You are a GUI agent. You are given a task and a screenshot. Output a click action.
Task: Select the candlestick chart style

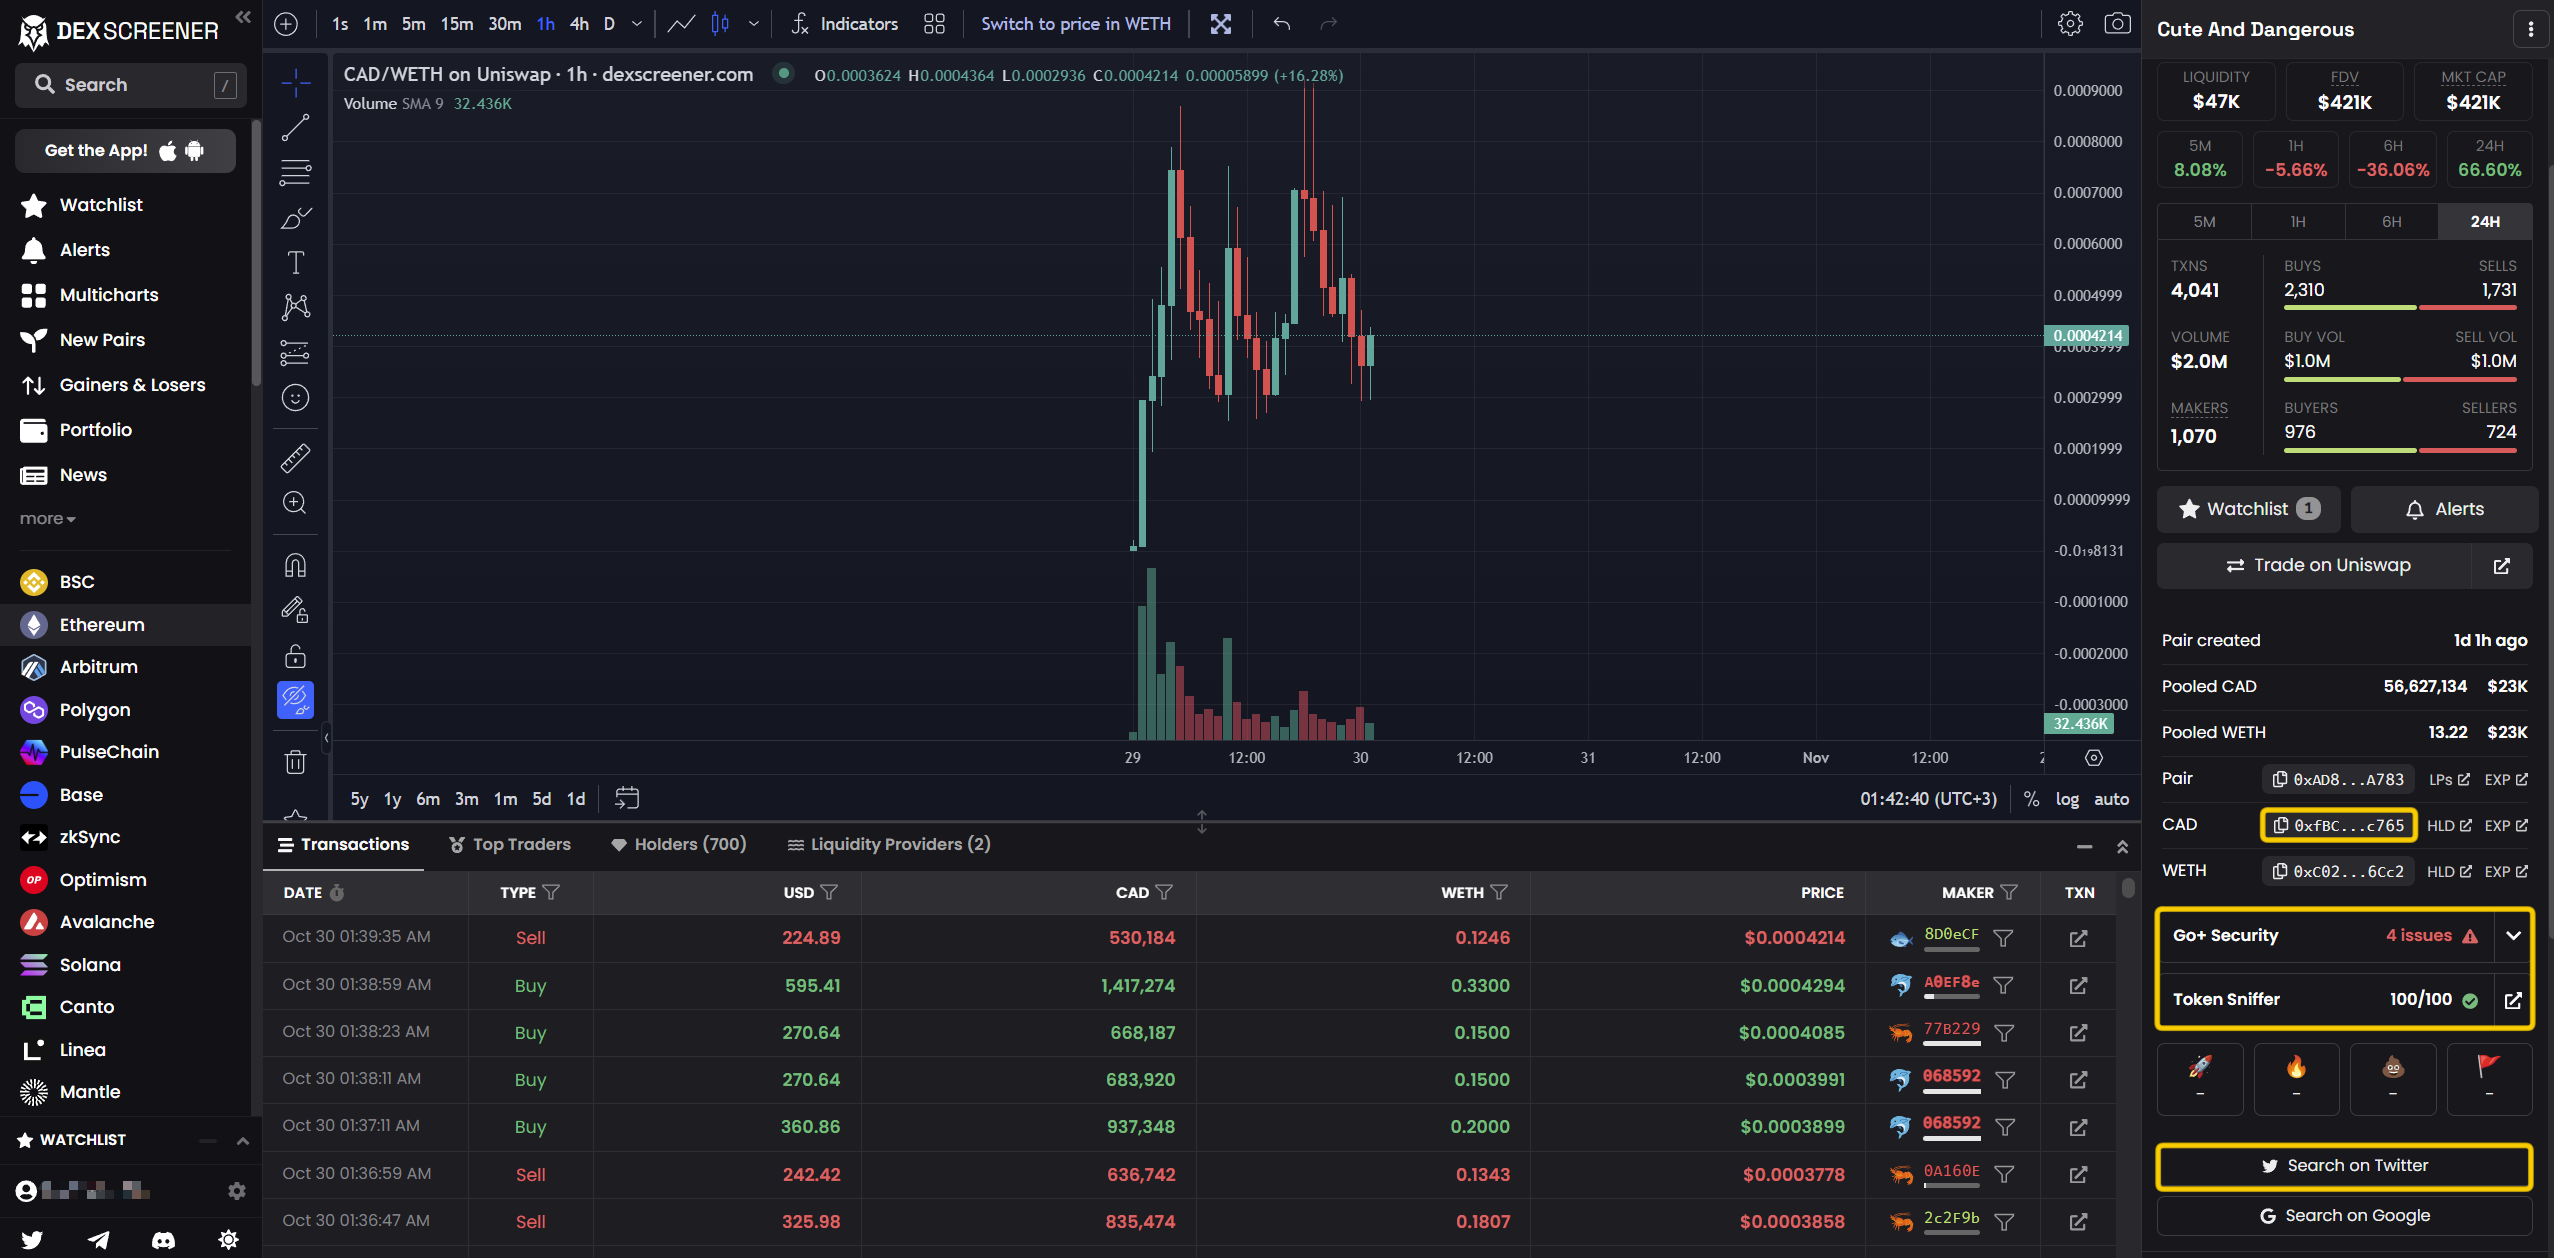720,24
